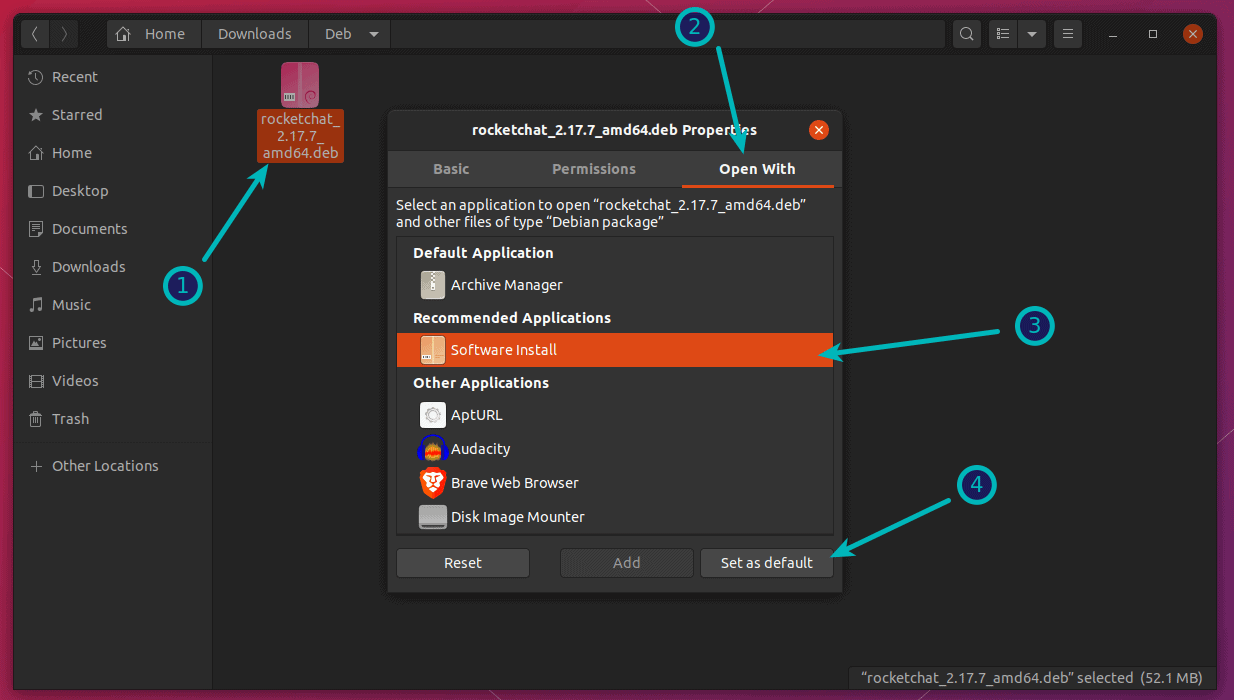Image resolution: width=1234 pixels, height=700 pixels.
Task: Open the Starred section in sidebar
Action: [76, 114]
